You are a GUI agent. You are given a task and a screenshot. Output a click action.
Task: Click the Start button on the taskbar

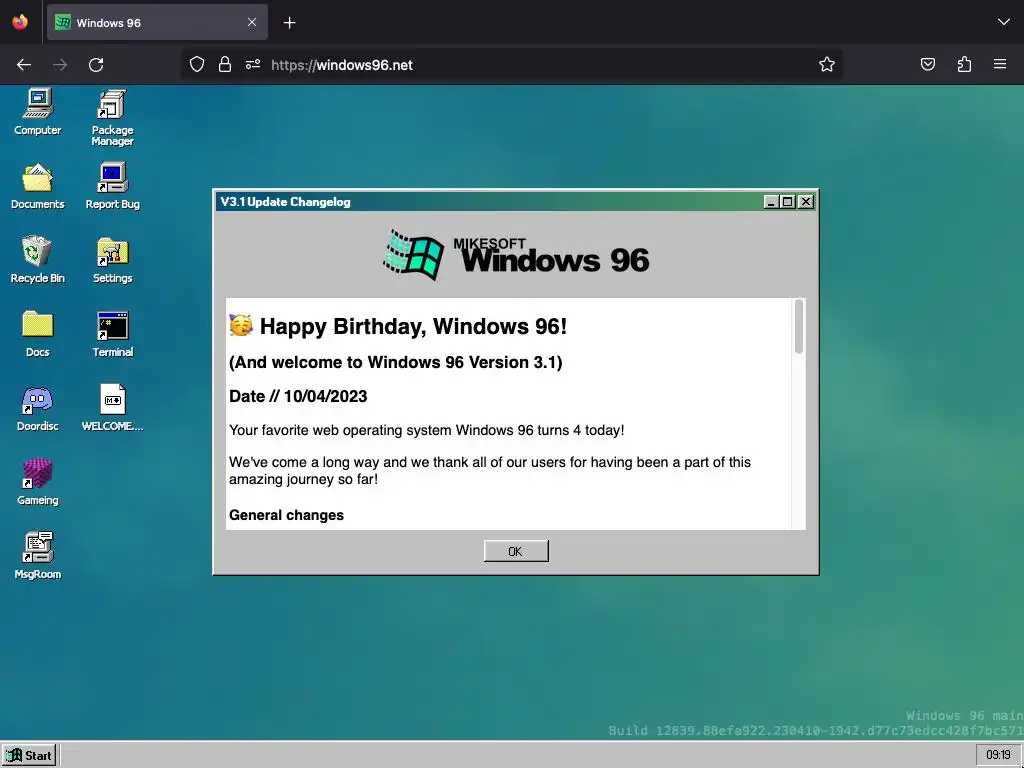(x=29, y=756)
